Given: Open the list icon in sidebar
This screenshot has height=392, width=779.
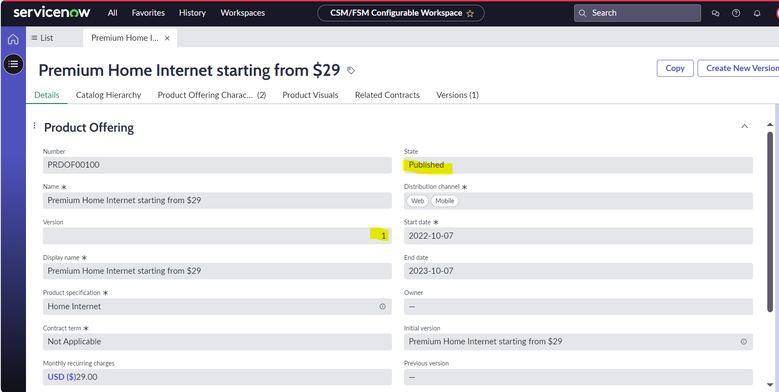Looking at the screenshot, I should click(x=13, y=64).
